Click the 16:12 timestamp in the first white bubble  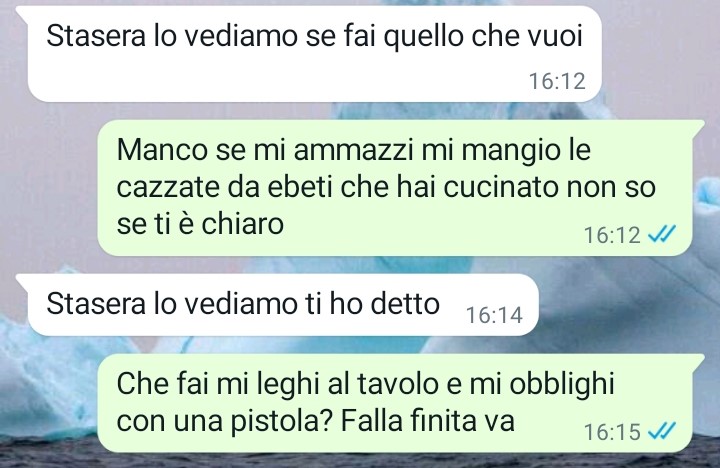[x=557, y=81]
